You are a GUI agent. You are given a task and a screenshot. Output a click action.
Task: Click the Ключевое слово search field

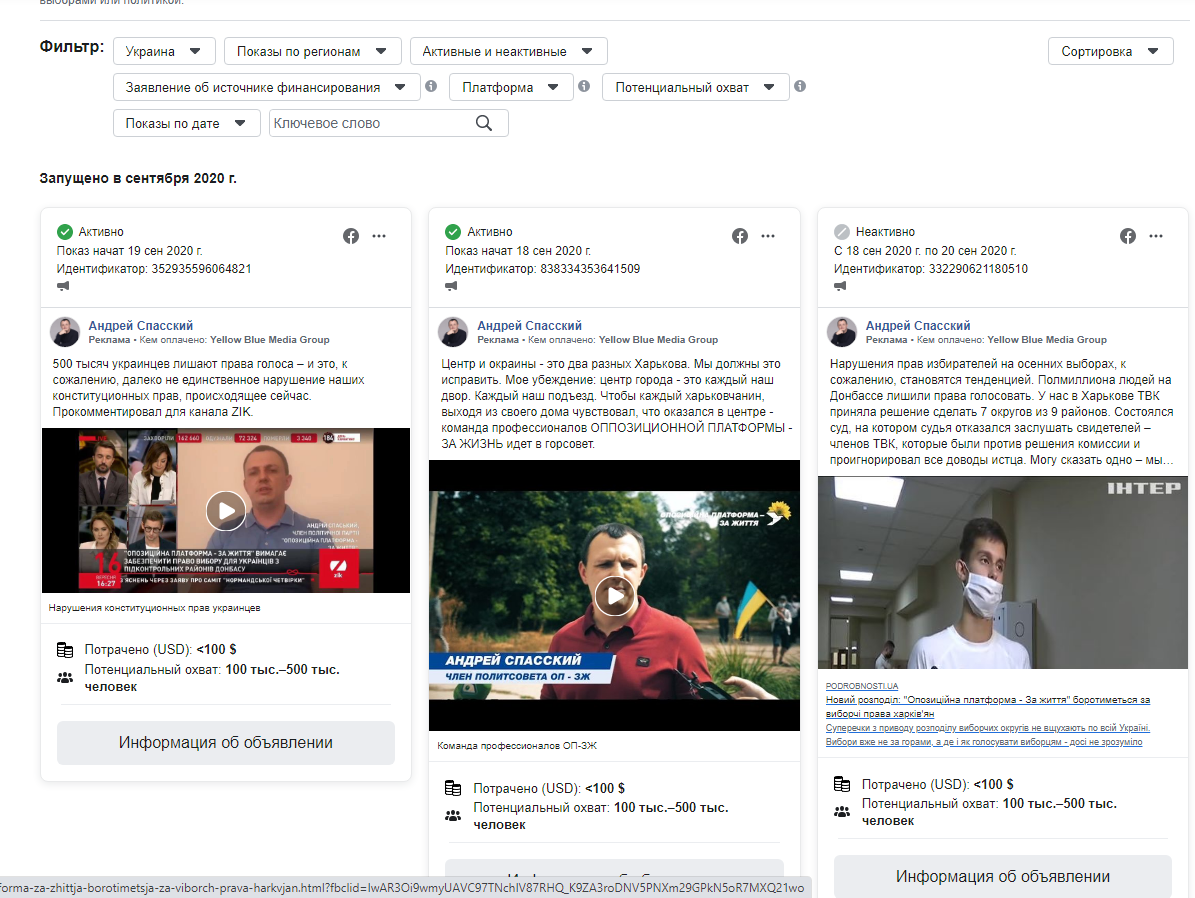click(x=370, y=123)
